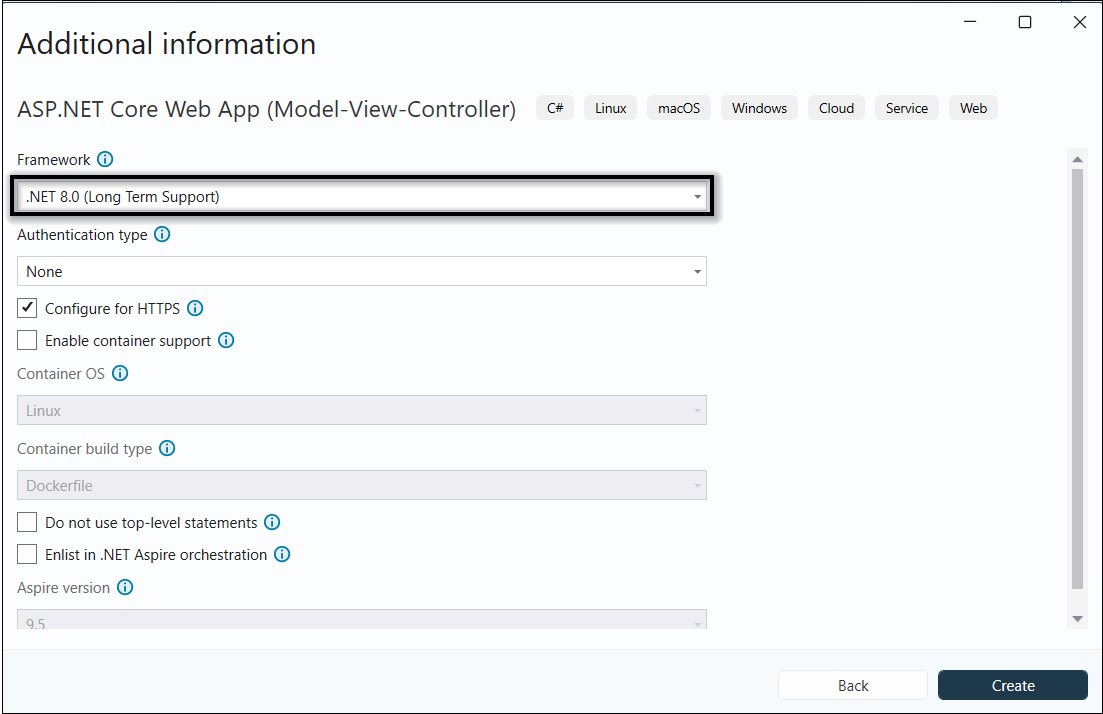Click the Aspire version info icon
The height and width of the screenshot is (714, 1103).
pos(125,587)
